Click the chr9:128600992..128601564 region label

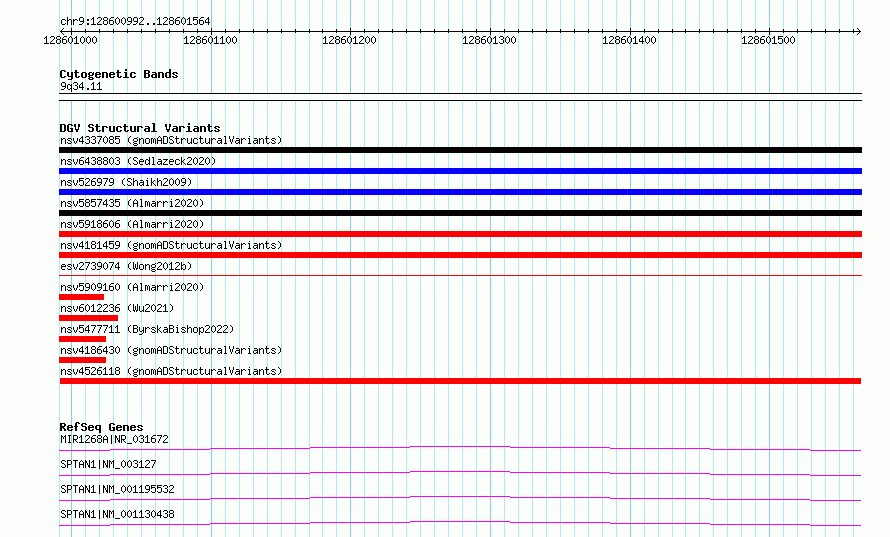(x=135, y=22)
